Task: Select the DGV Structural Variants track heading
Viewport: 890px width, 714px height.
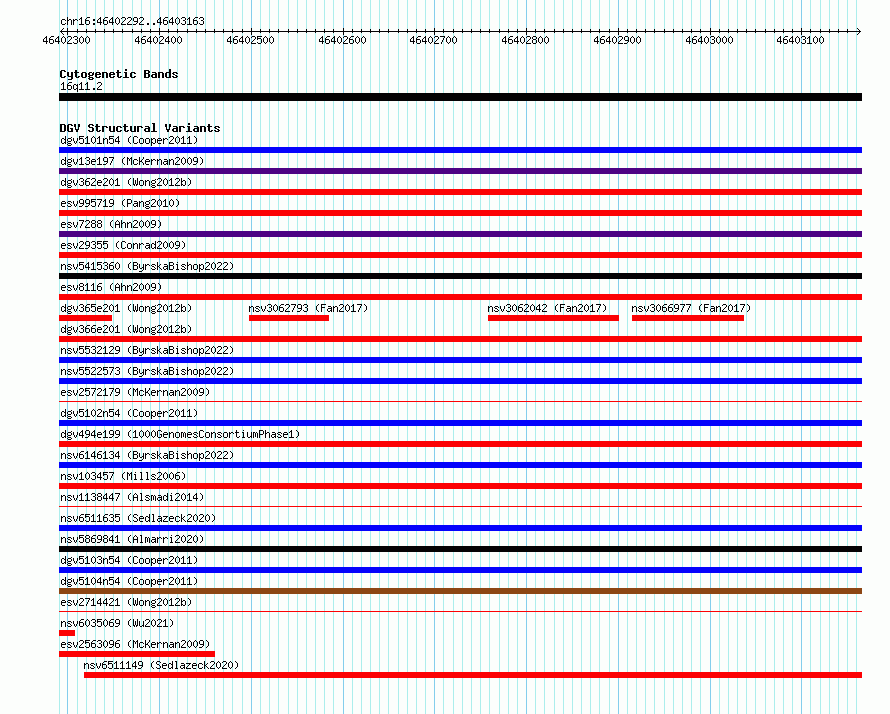Action: pos(140,128)
